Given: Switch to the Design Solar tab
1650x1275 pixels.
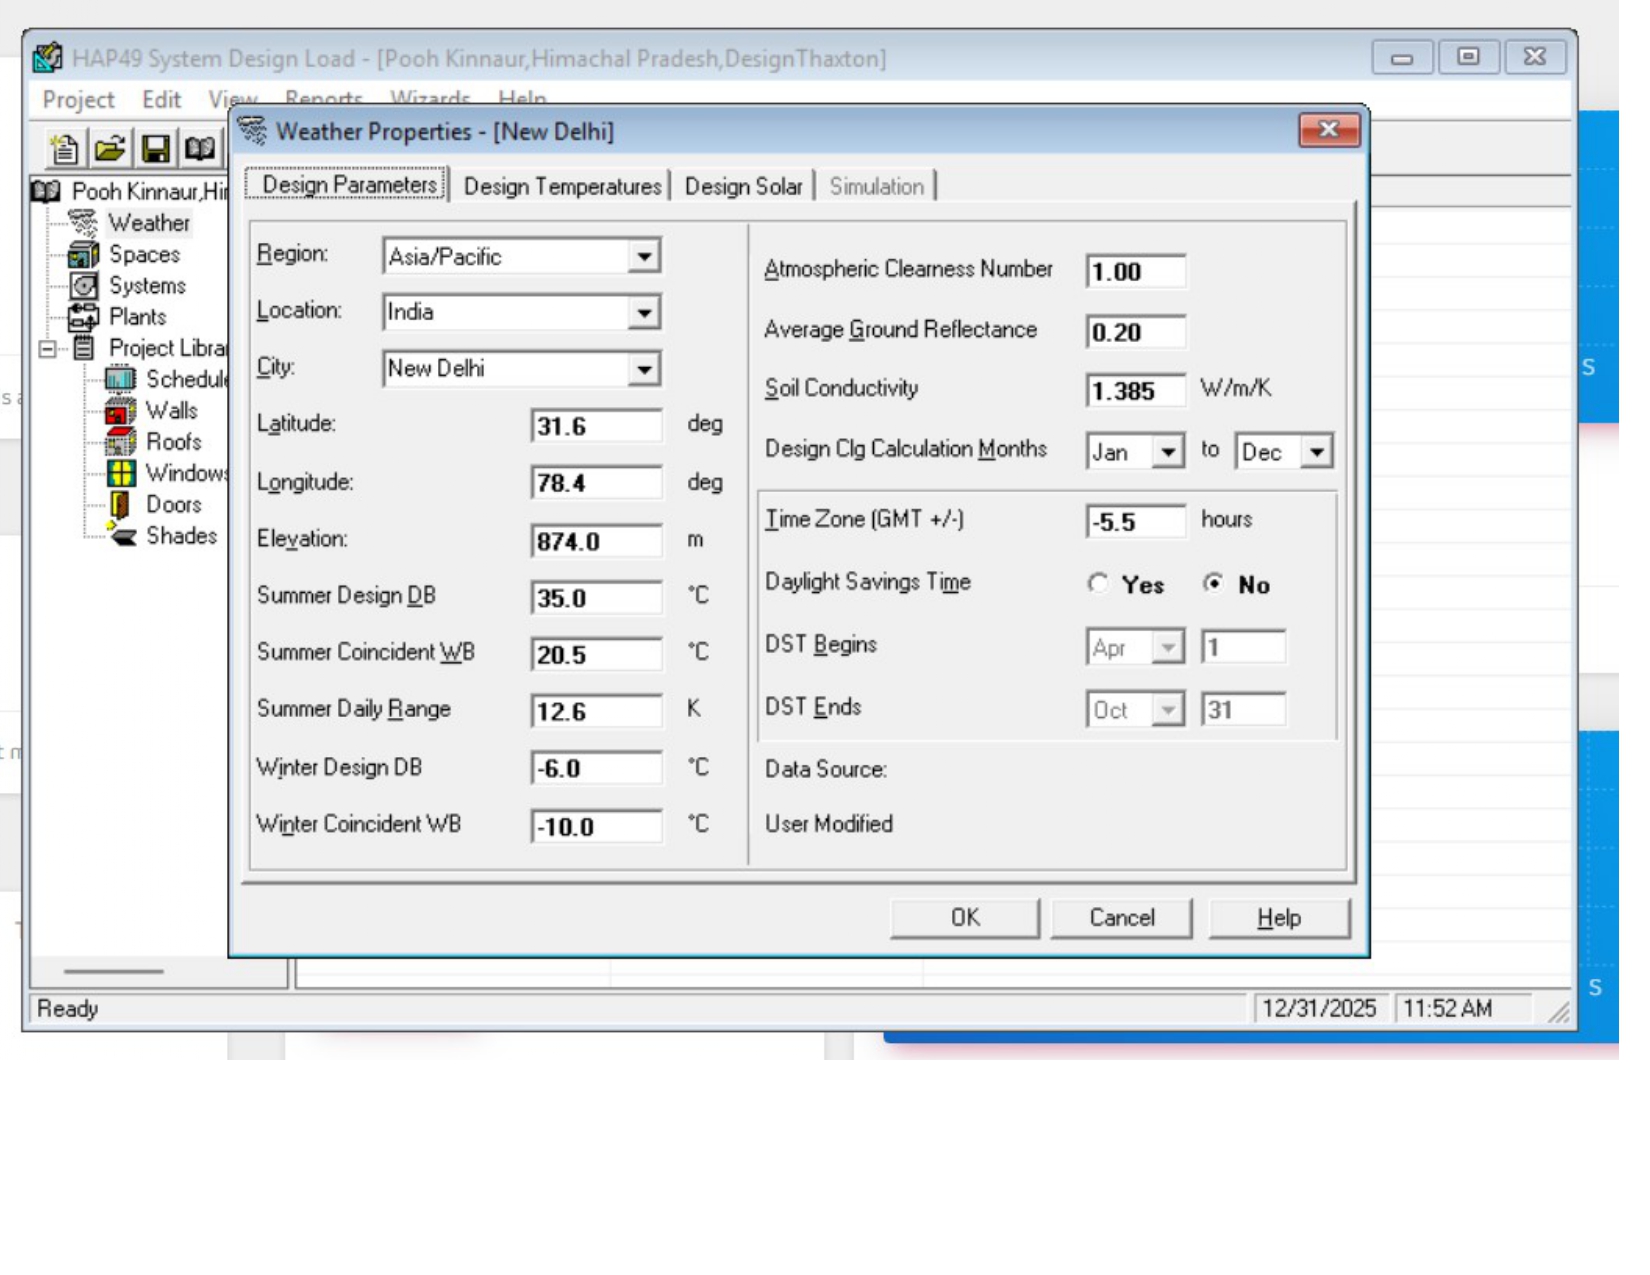Looking at the screenshot, I should click(743, 187).
